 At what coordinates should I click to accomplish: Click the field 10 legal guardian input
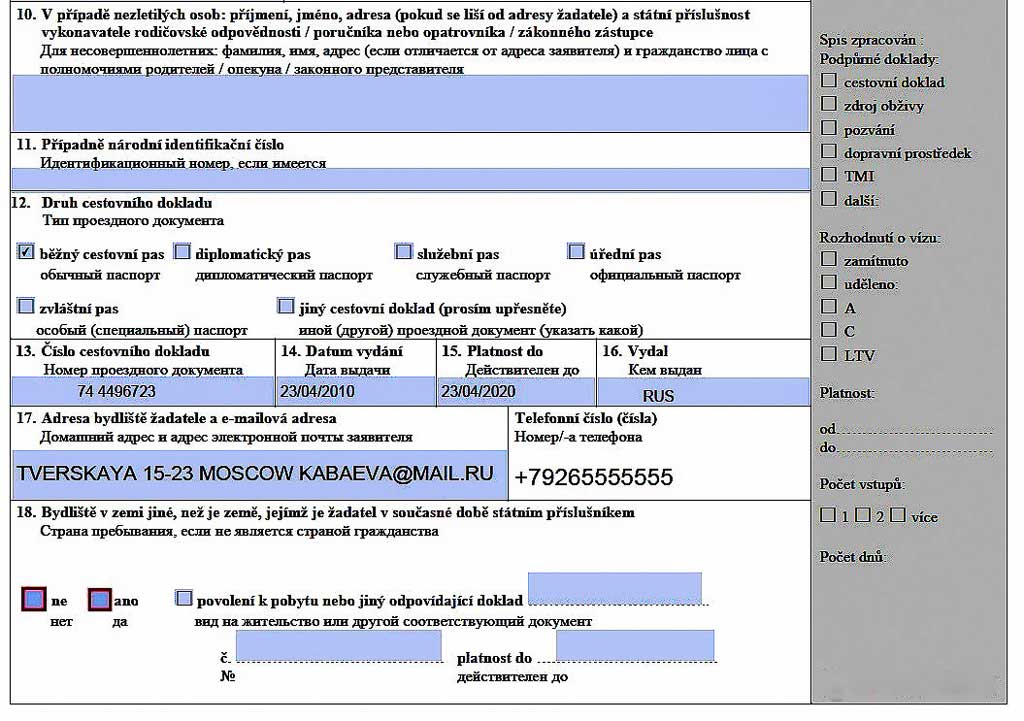pos(410,103)
